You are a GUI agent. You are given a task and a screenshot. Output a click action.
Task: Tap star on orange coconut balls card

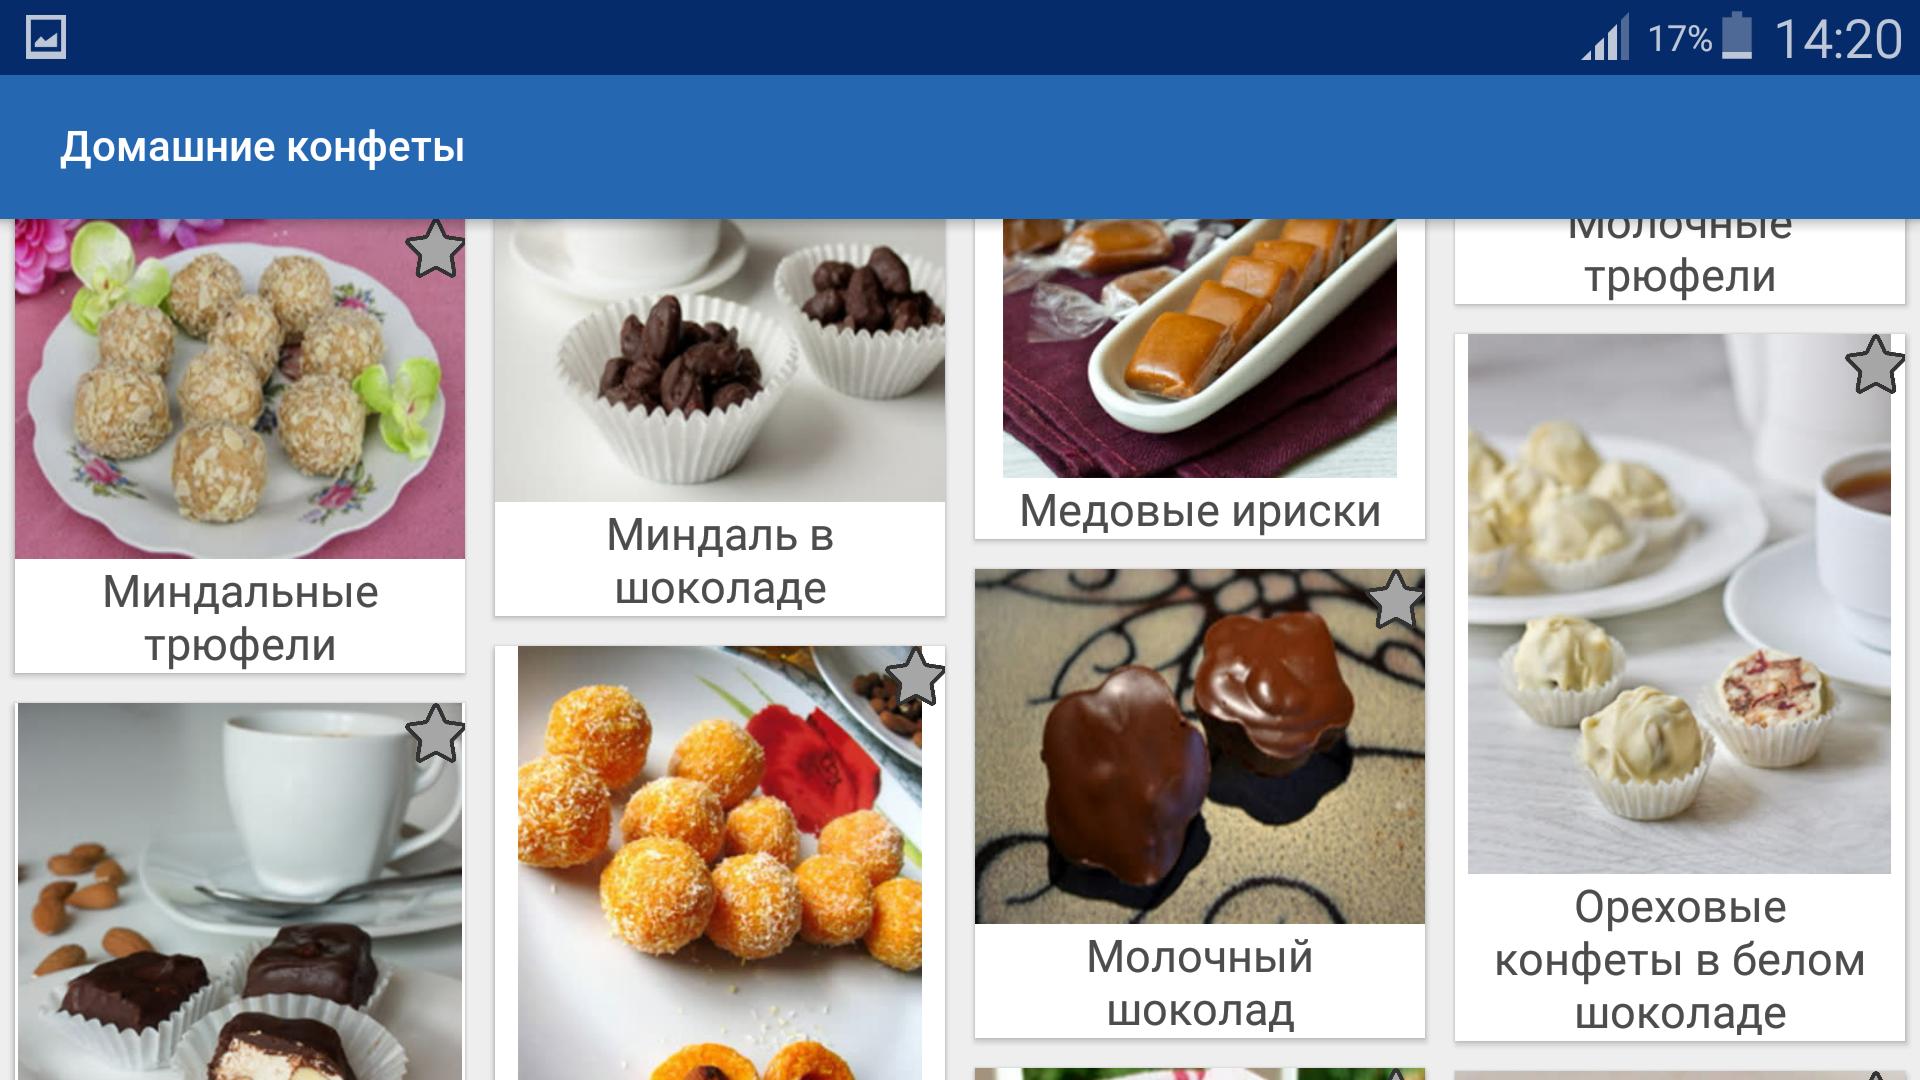(915, 676)
